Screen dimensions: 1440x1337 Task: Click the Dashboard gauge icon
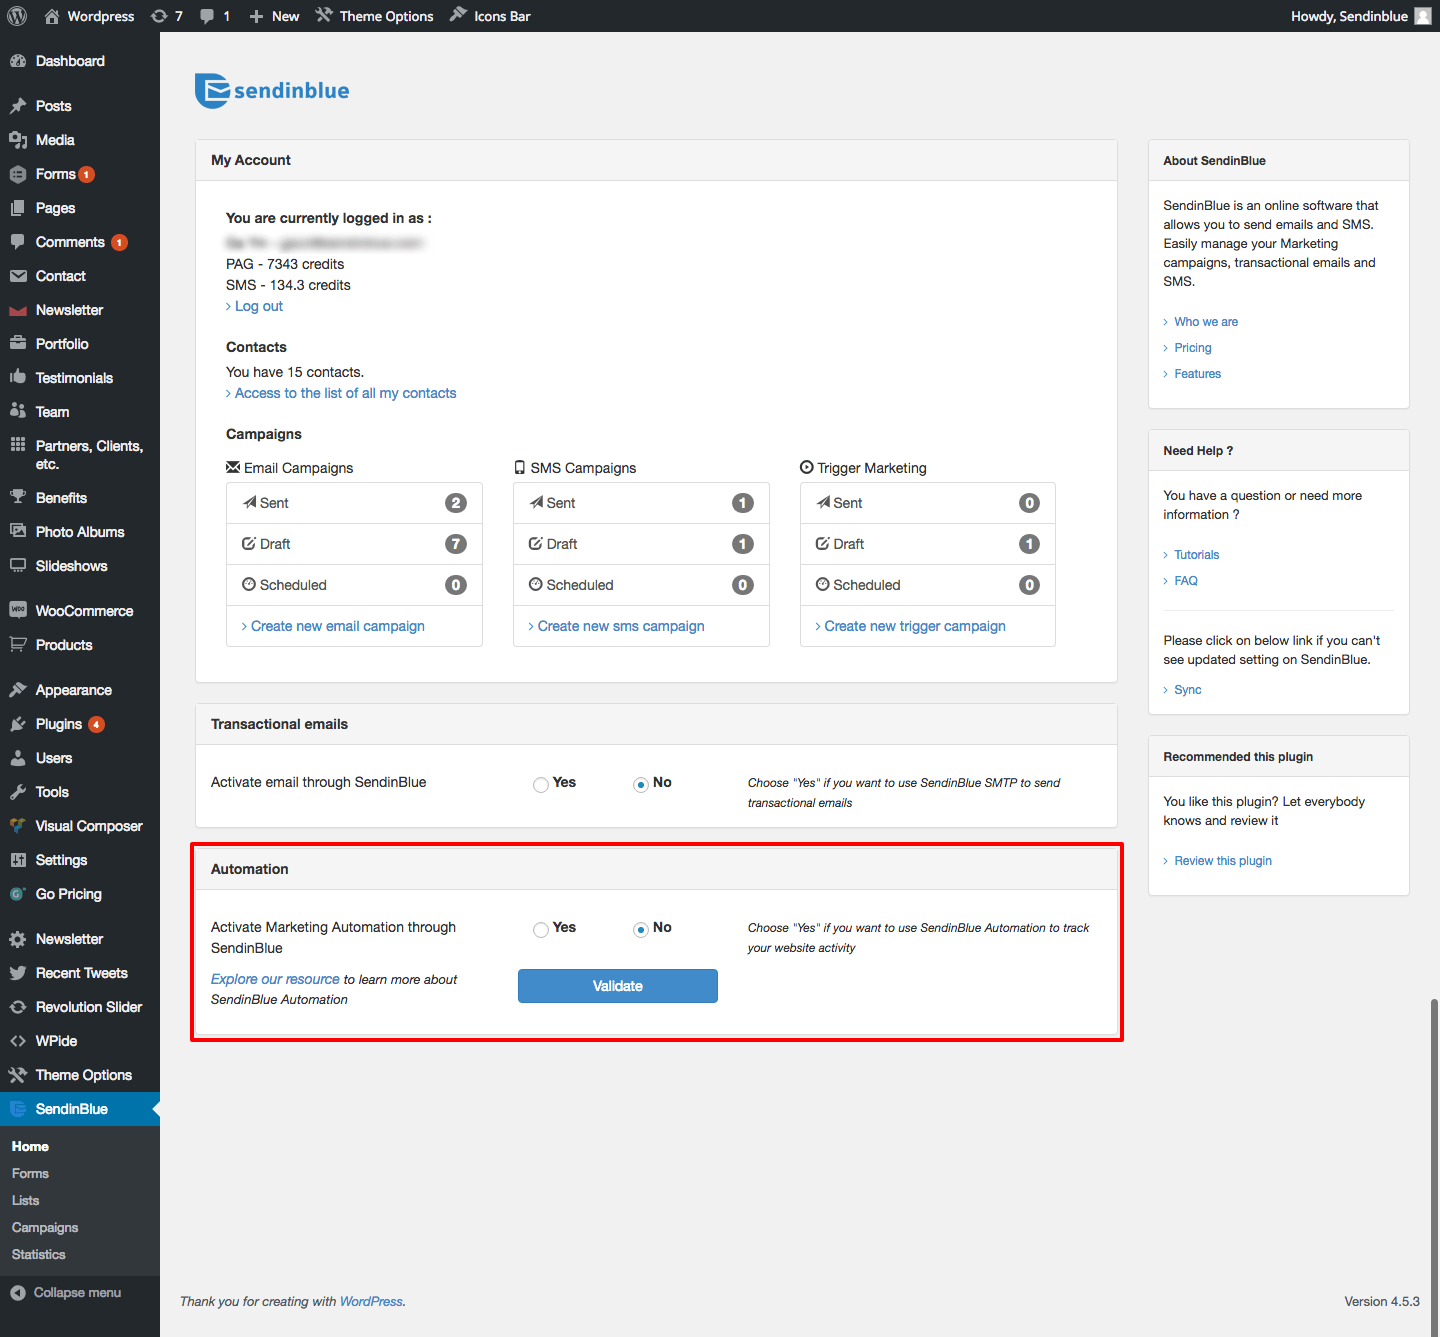18,61
